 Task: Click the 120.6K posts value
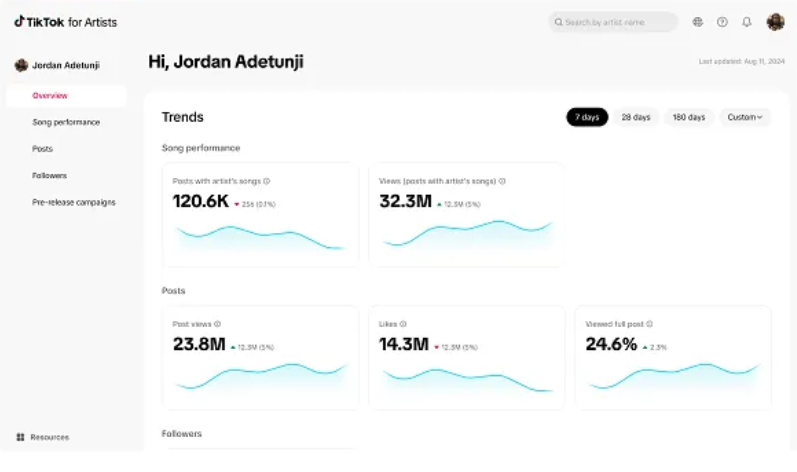tap(201, 202)
